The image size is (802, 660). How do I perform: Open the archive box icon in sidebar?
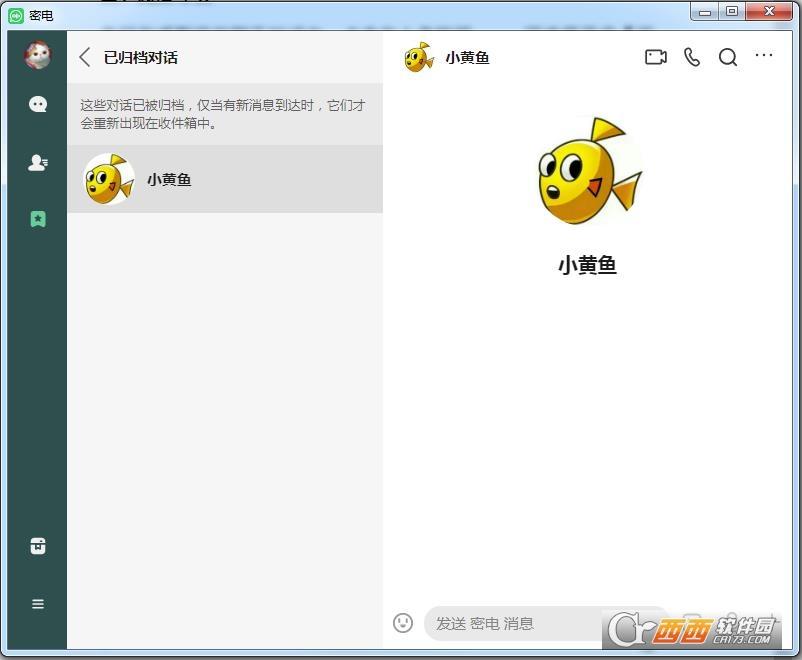38,546
